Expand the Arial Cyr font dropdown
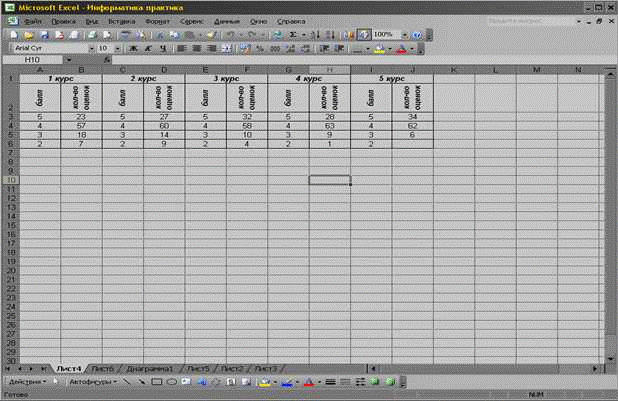The height and width of the screenshot is (401, 618). coord(91,48)
